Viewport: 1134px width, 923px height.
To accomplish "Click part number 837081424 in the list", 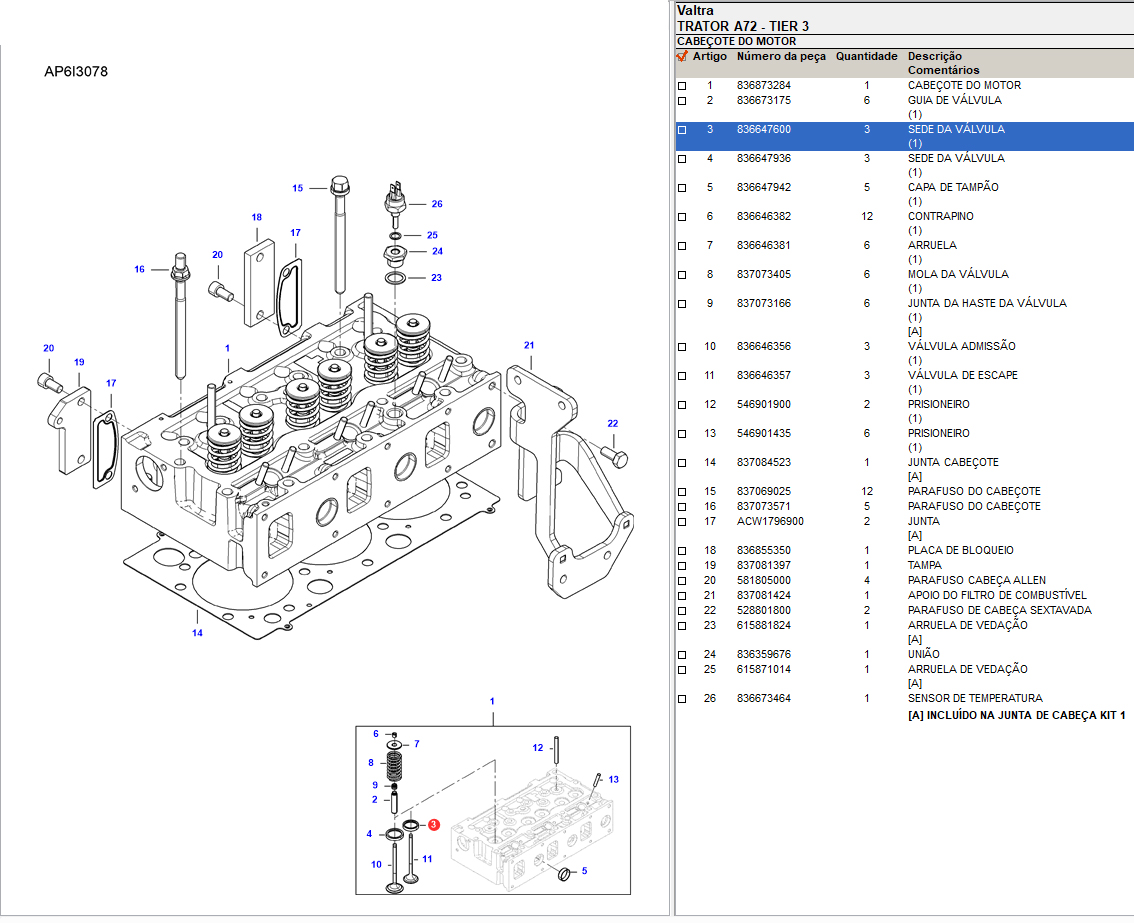I will click(763, 595).
